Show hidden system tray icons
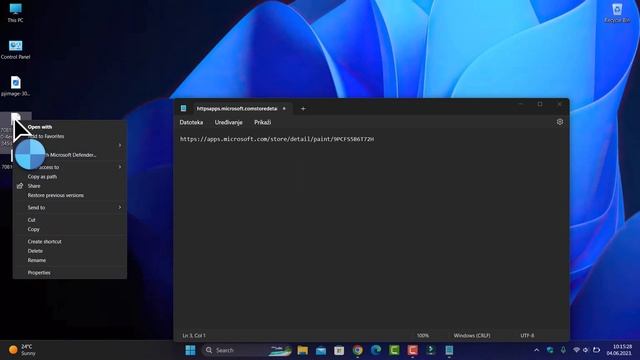 (536, 350)
